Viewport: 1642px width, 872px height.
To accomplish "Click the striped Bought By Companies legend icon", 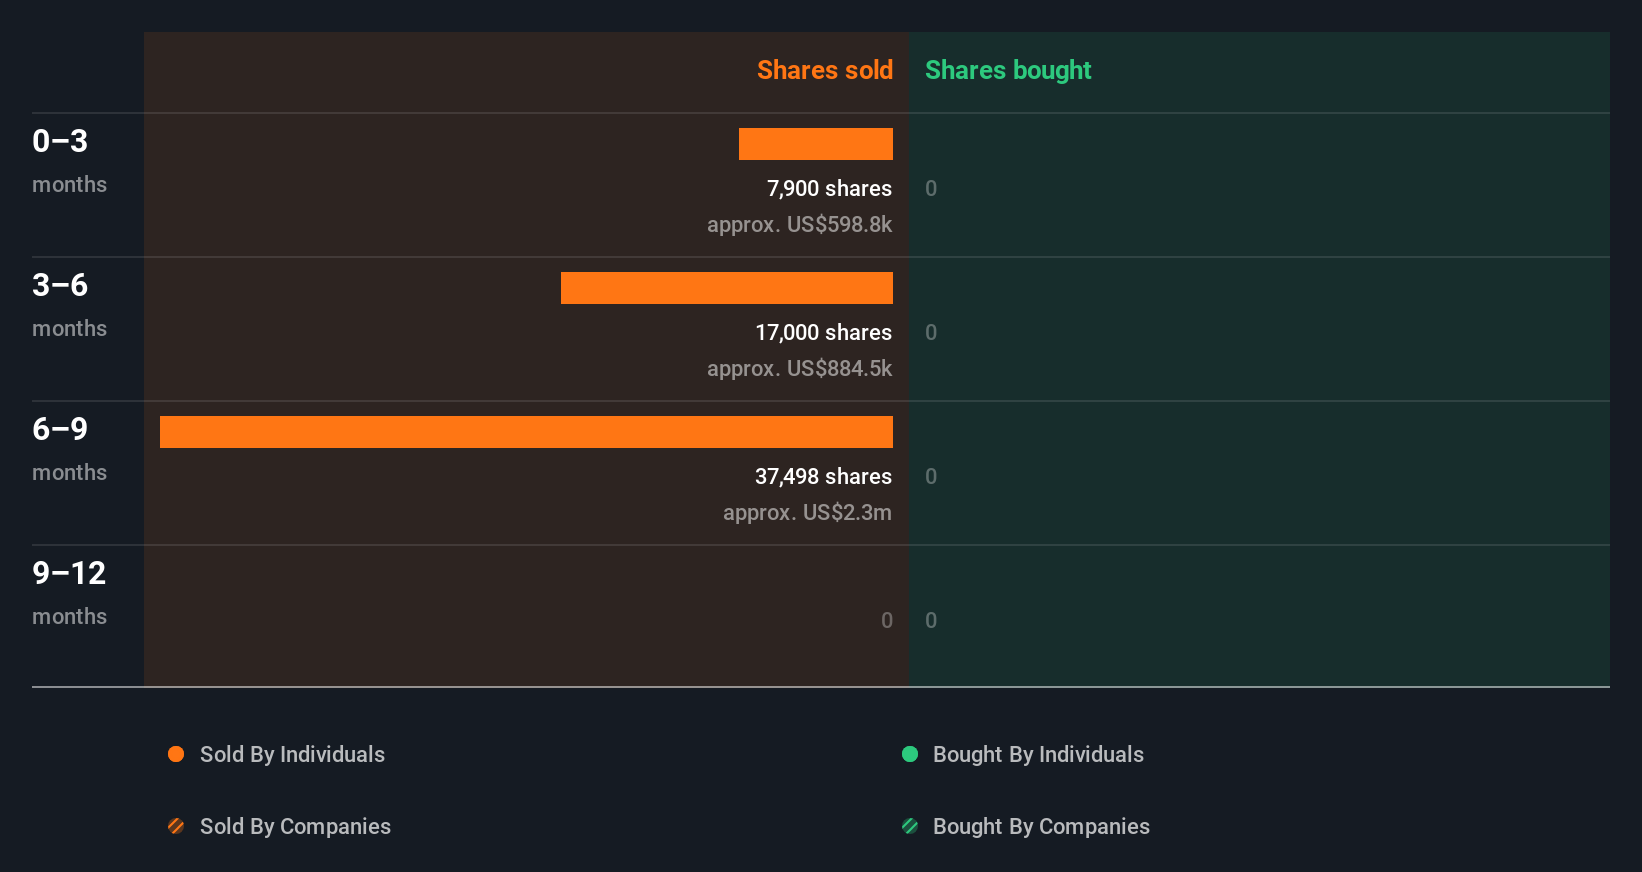I will coord(910,826).
